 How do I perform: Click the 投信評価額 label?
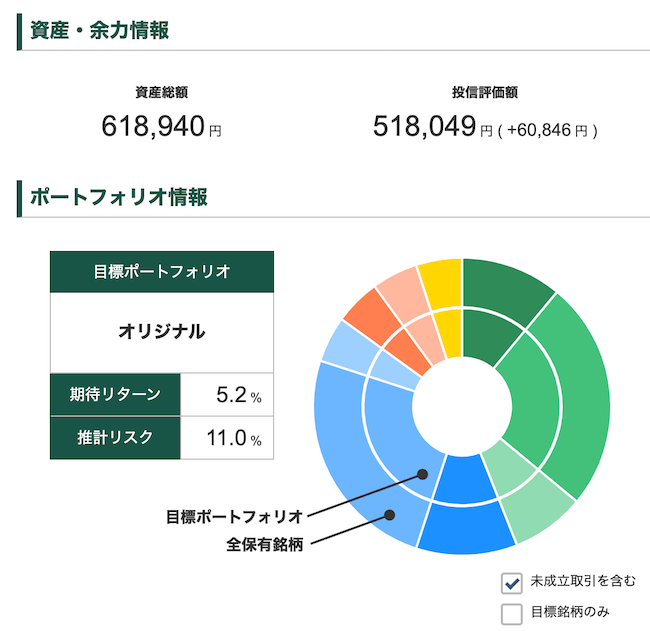[485, 92]
